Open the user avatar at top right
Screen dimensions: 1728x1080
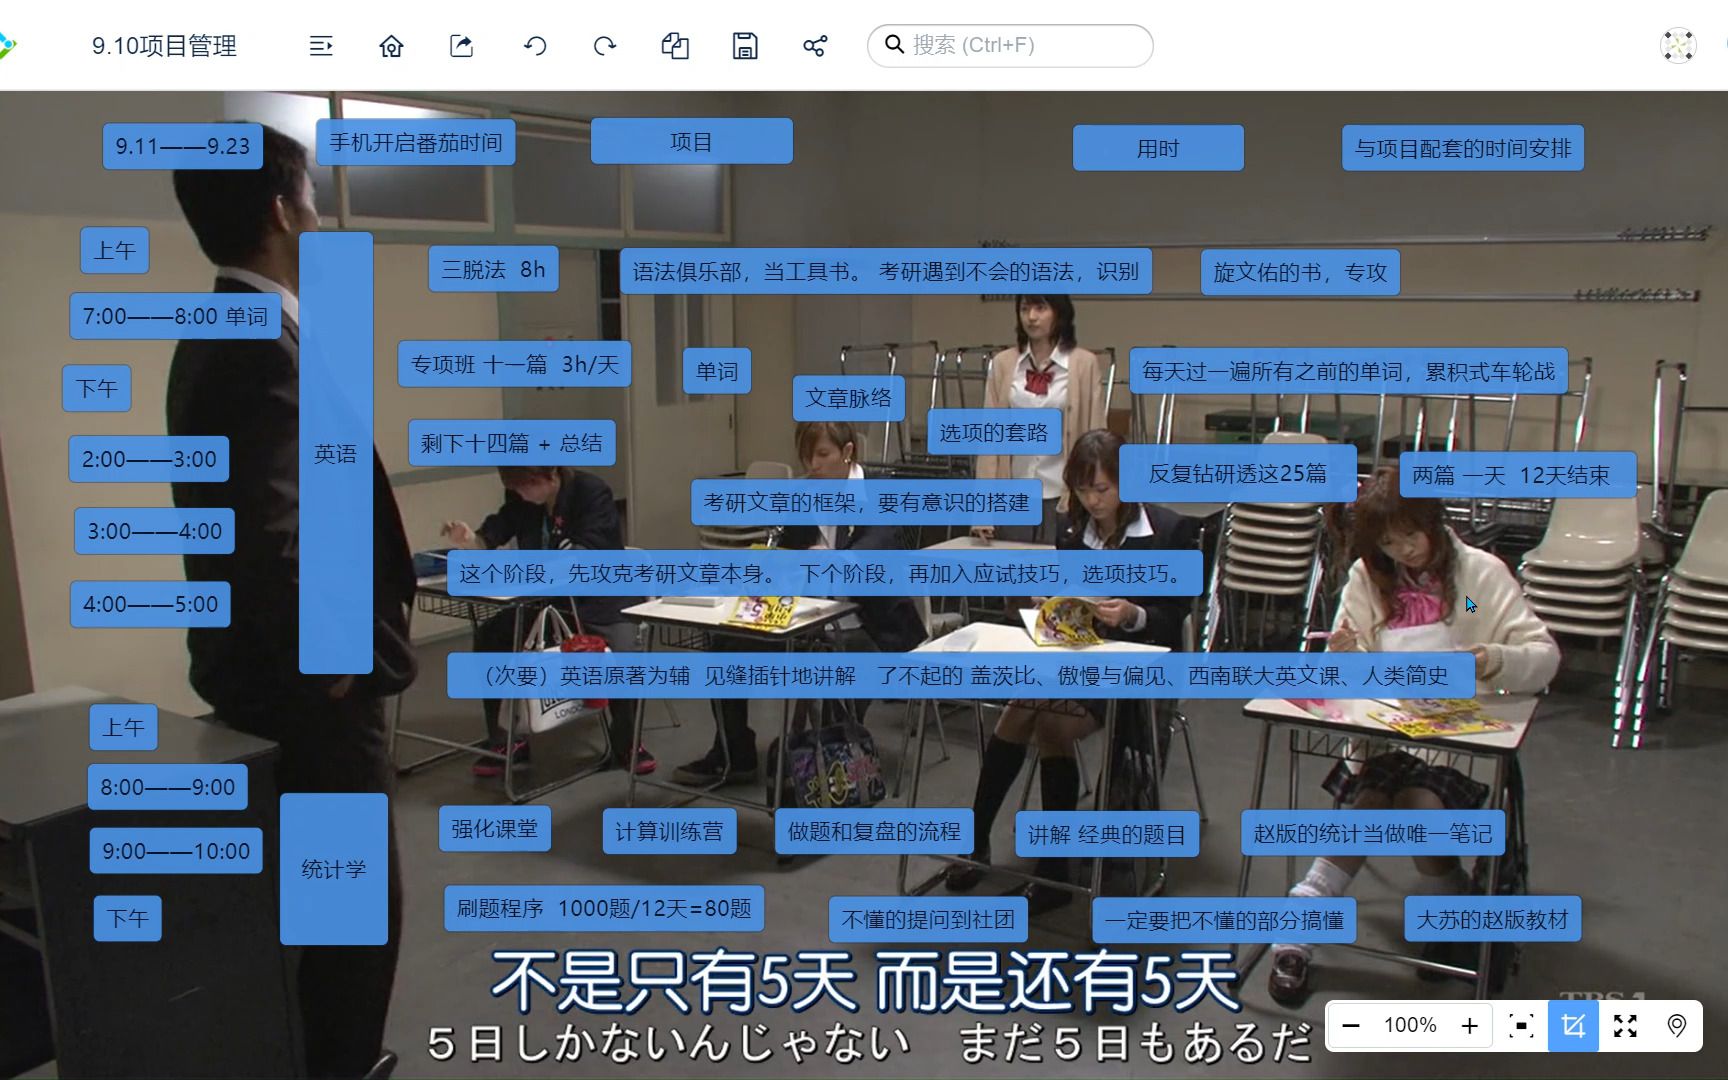point(1678,45)
